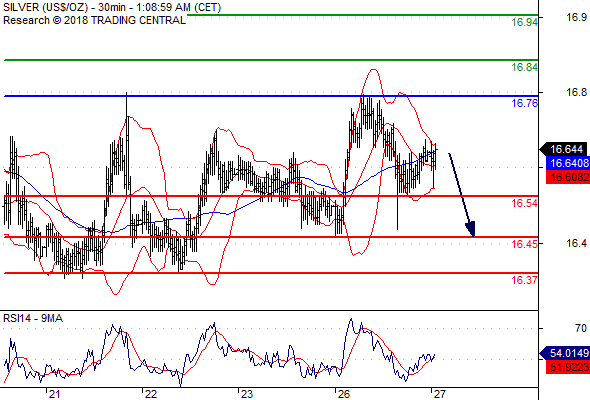
Task: Click the SILVER (US$/OZ) chart title
Action: (45, 7)
